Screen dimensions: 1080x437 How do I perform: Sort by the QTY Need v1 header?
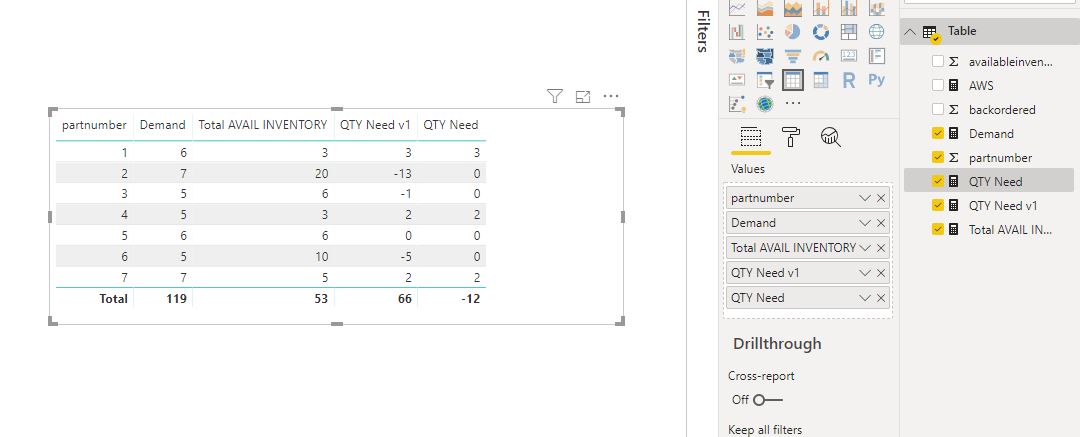click(375, 125)
